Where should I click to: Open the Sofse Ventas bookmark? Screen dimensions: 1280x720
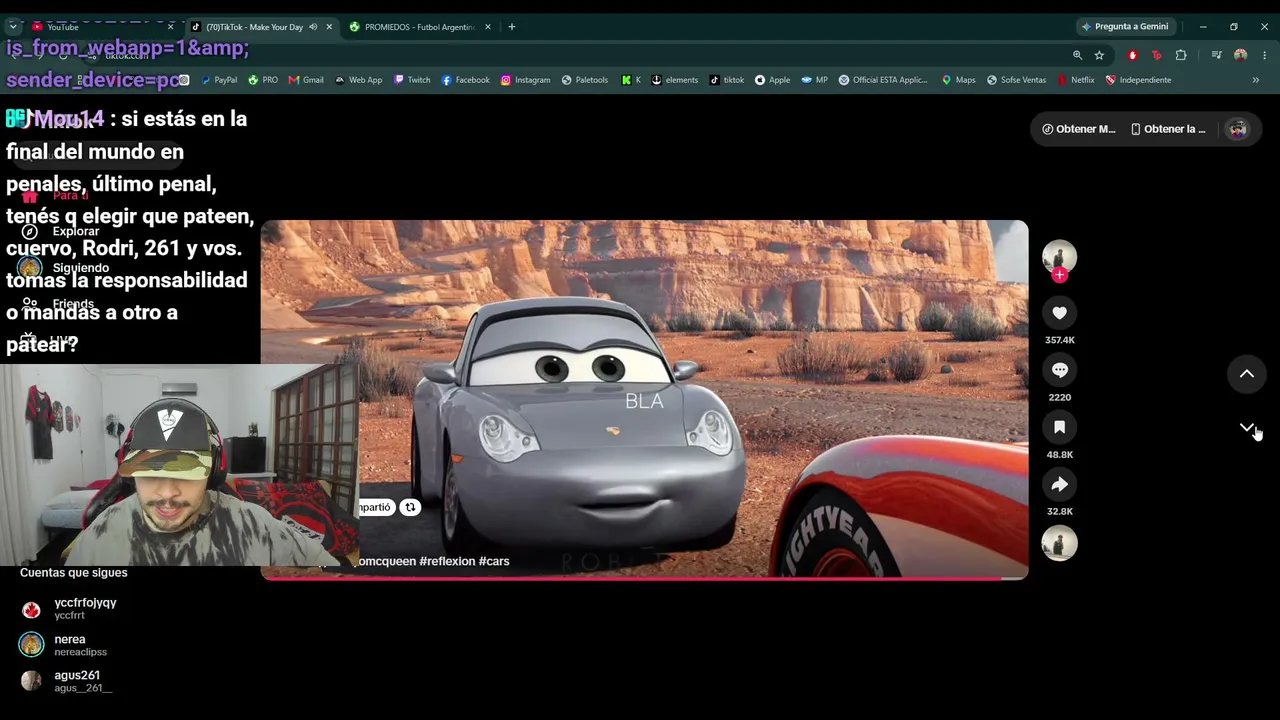click(x=1015, y=80)
